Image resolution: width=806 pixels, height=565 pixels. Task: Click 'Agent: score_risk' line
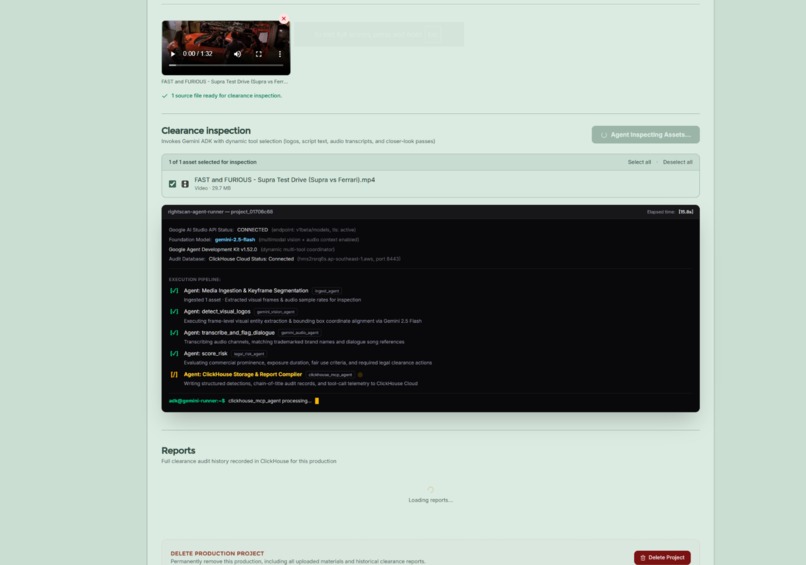(206, 354)
